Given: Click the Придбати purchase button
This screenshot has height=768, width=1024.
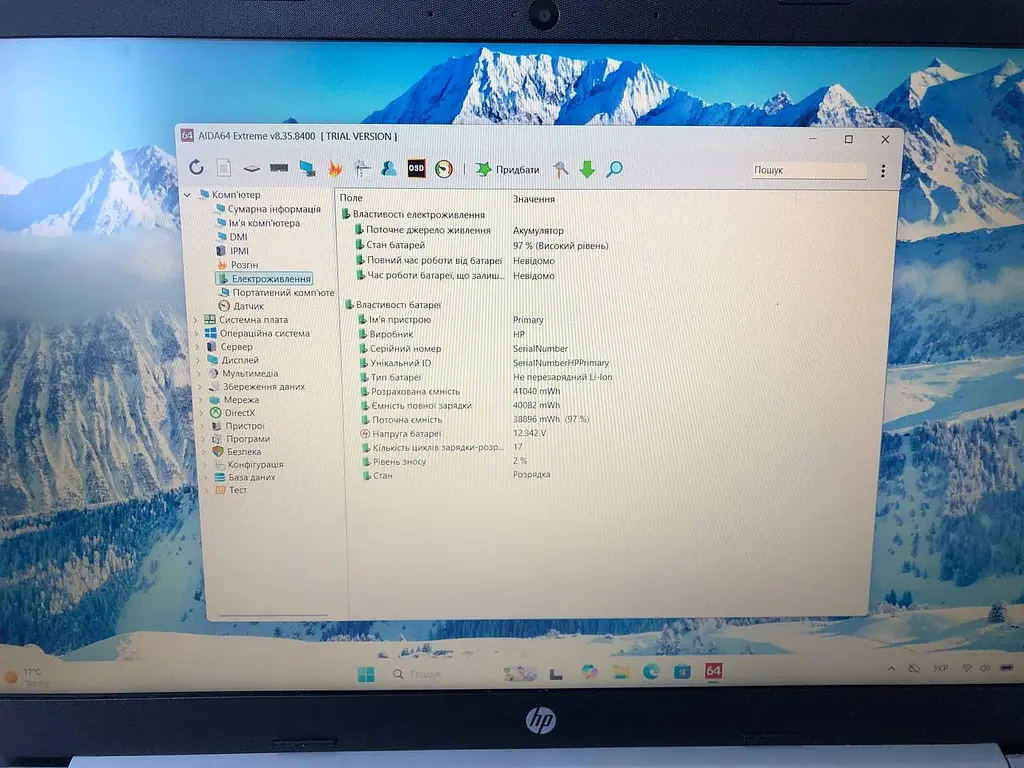Looking at the screenshot, I should pyautogui.click(x=507, y=170).
